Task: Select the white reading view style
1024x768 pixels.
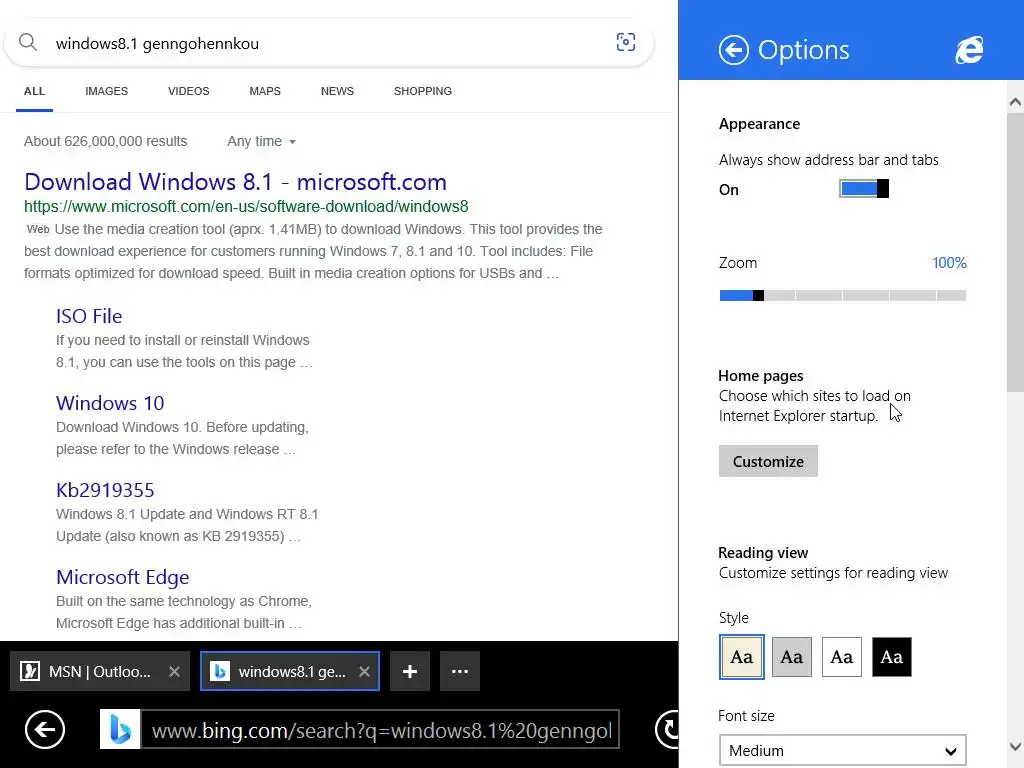Action: (x=842, y=656)
